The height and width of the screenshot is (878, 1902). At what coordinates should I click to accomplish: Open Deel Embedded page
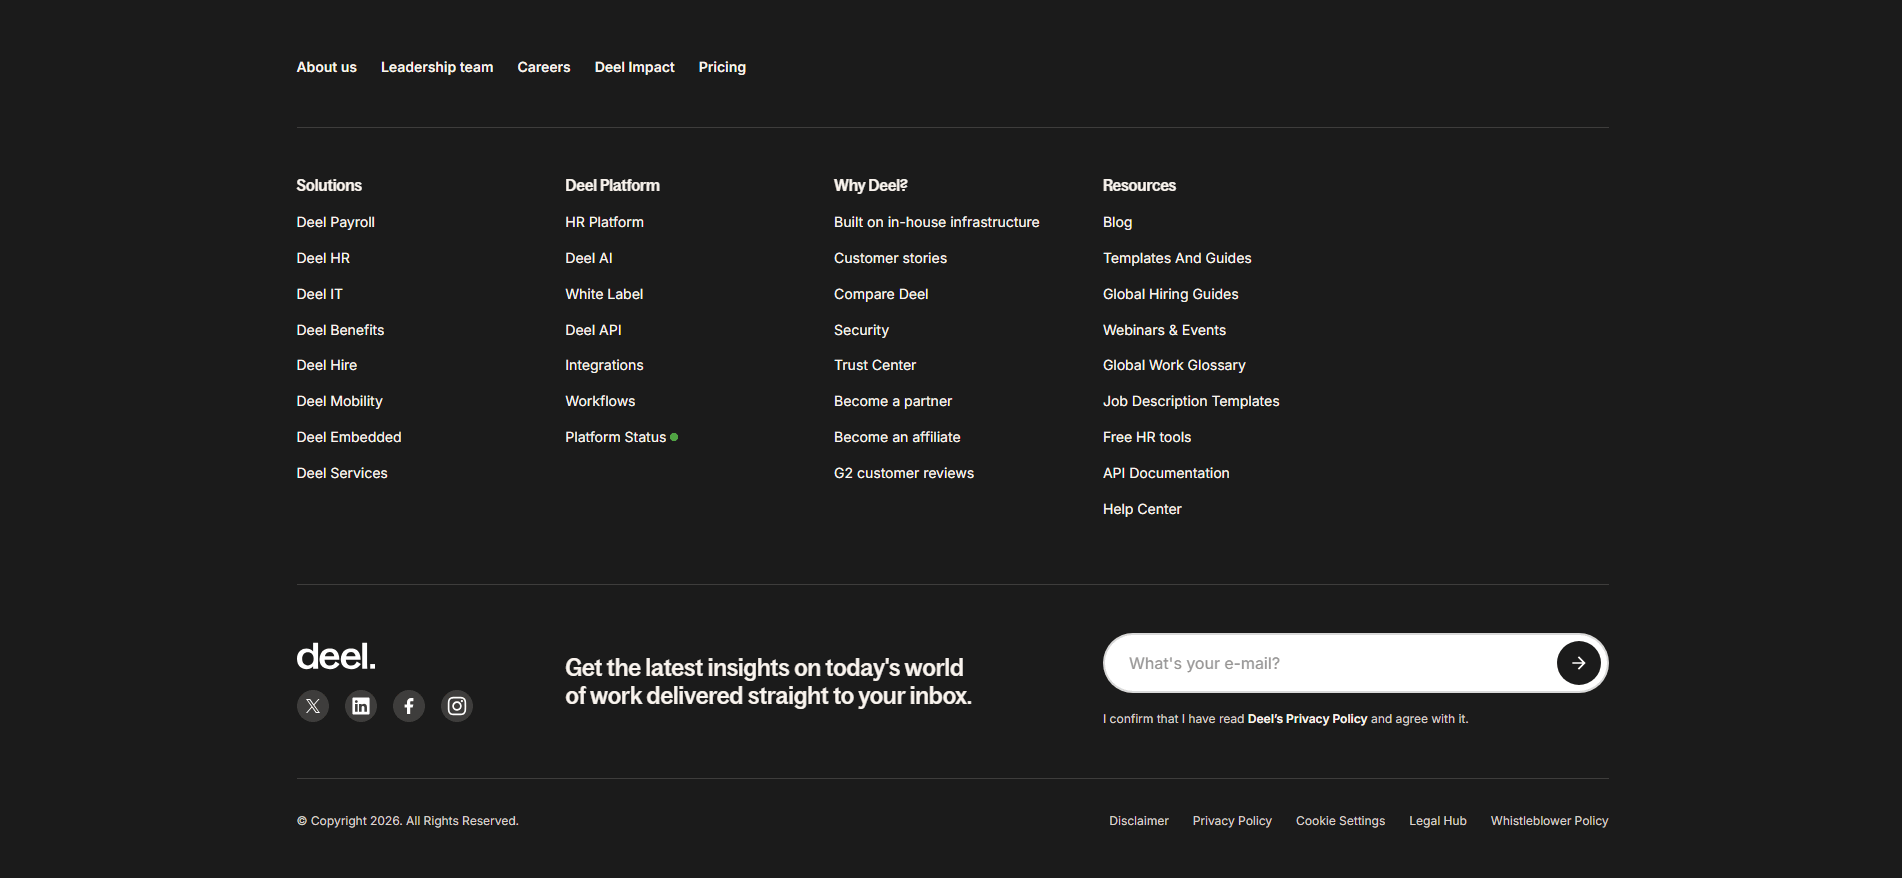(x=349, y=437)
